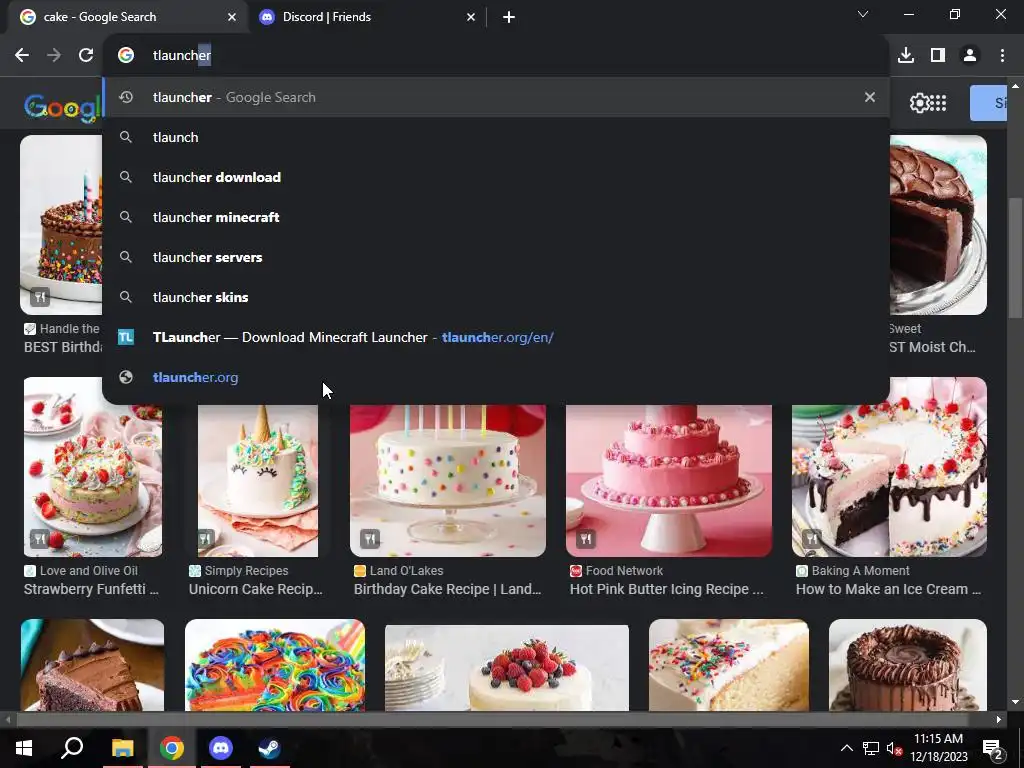
Task: Click the network status tray icon
Action: [871, 748]
